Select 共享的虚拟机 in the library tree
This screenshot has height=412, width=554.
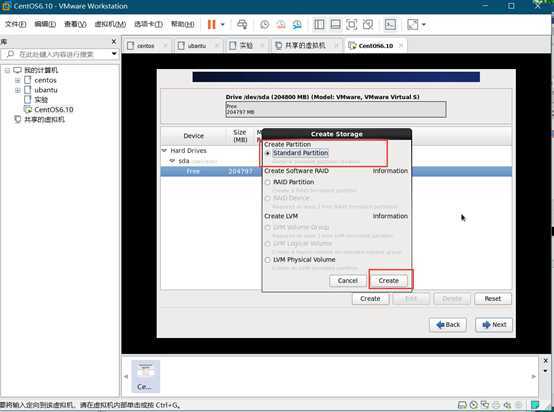44,119
